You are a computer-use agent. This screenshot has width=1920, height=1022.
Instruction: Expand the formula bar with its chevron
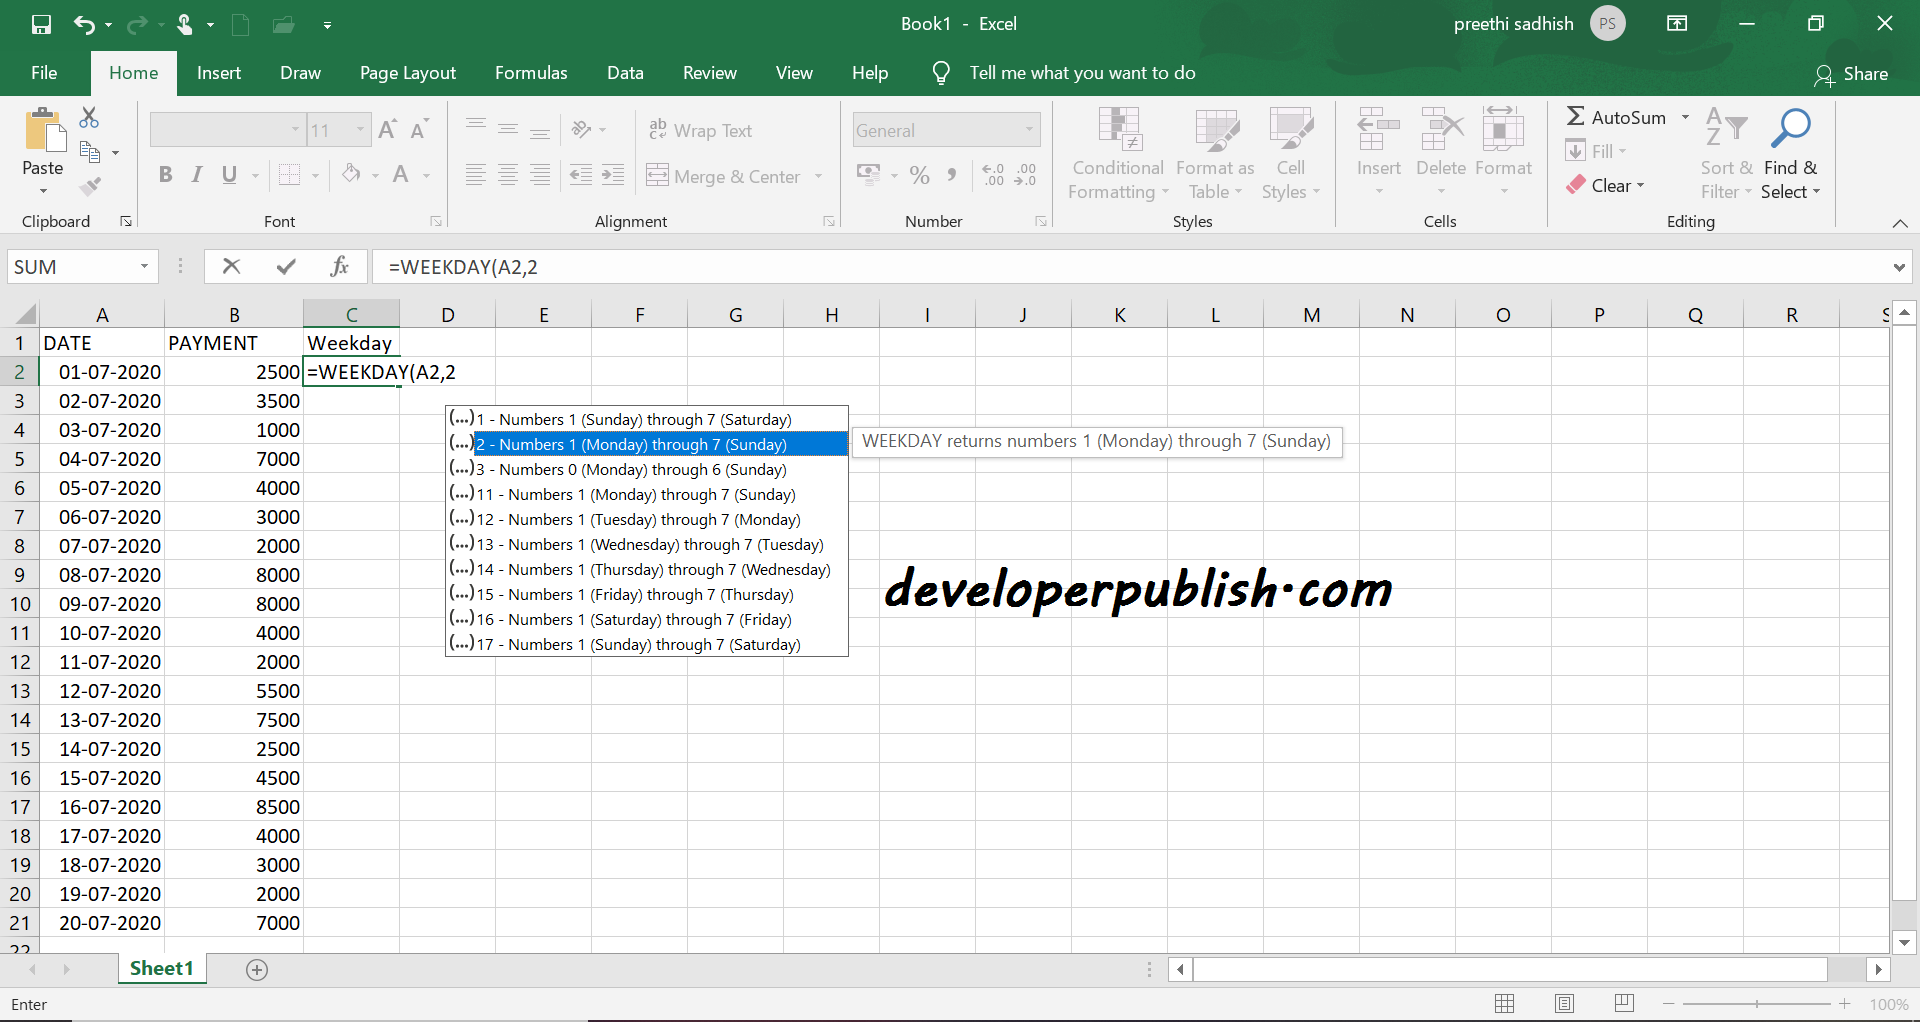(1898, 266)
